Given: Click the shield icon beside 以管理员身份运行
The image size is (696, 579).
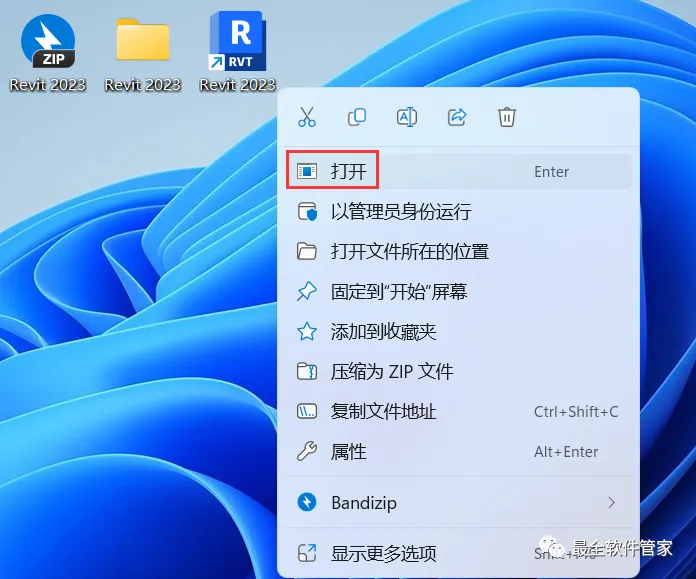Looking at the screenshot, I should (x=307, y=212).
